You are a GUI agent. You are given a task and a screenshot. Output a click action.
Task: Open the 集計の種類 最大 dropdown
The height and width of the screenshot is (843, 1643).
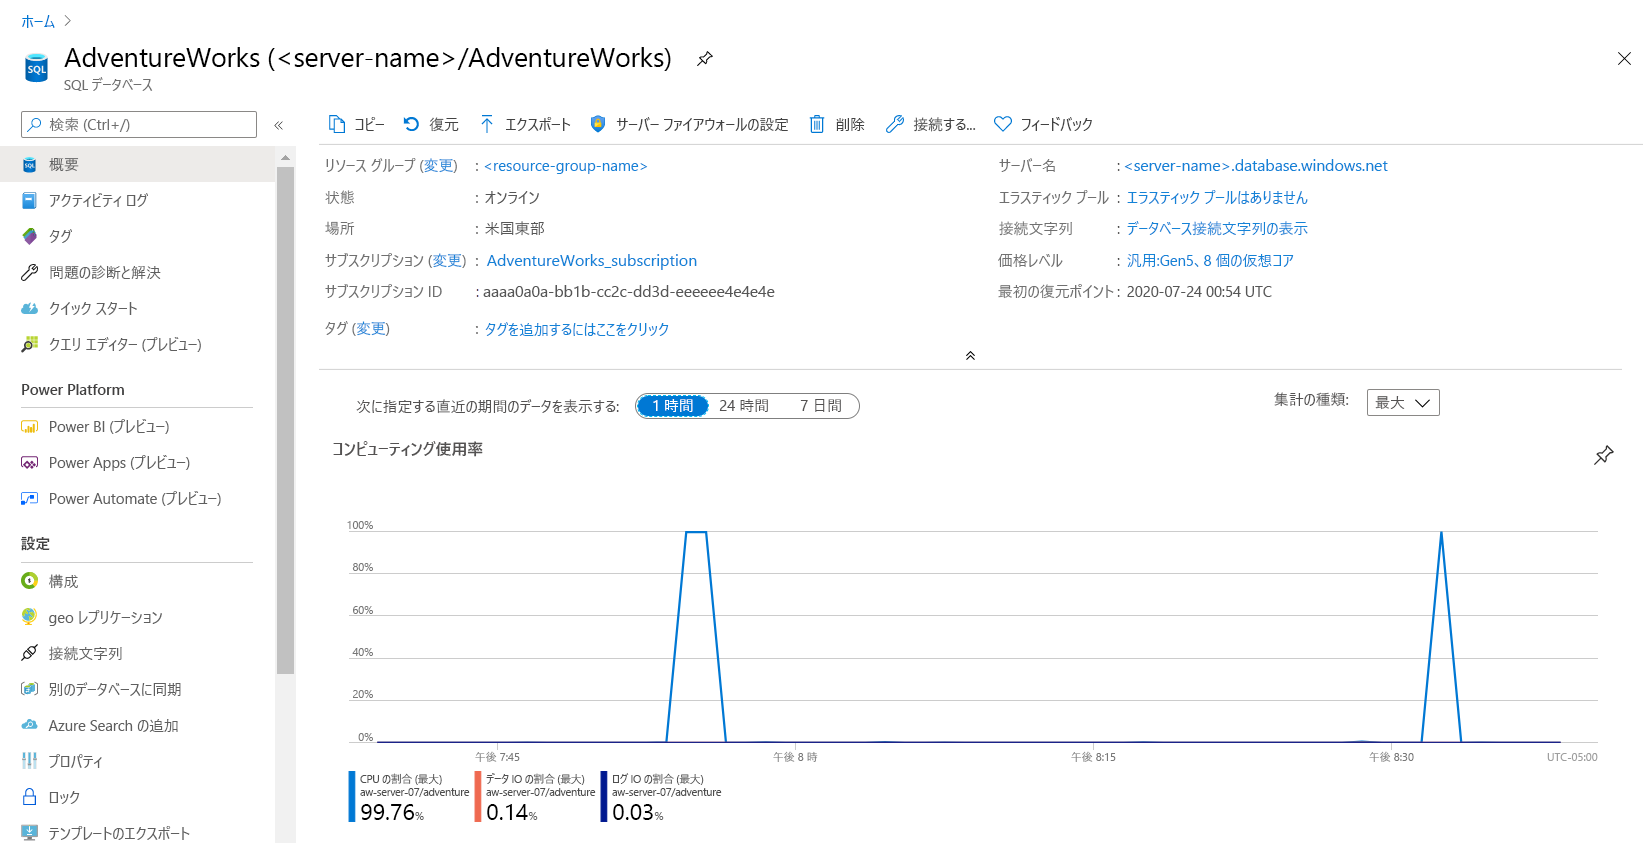(1403, 402)
